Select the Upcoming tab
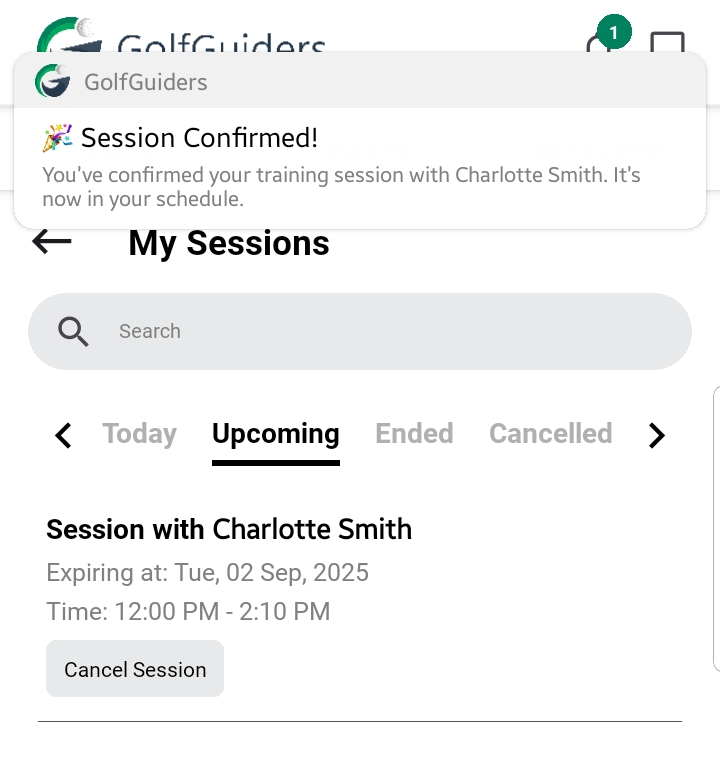This screenshot has width=720, height=762. pos(276,434)
